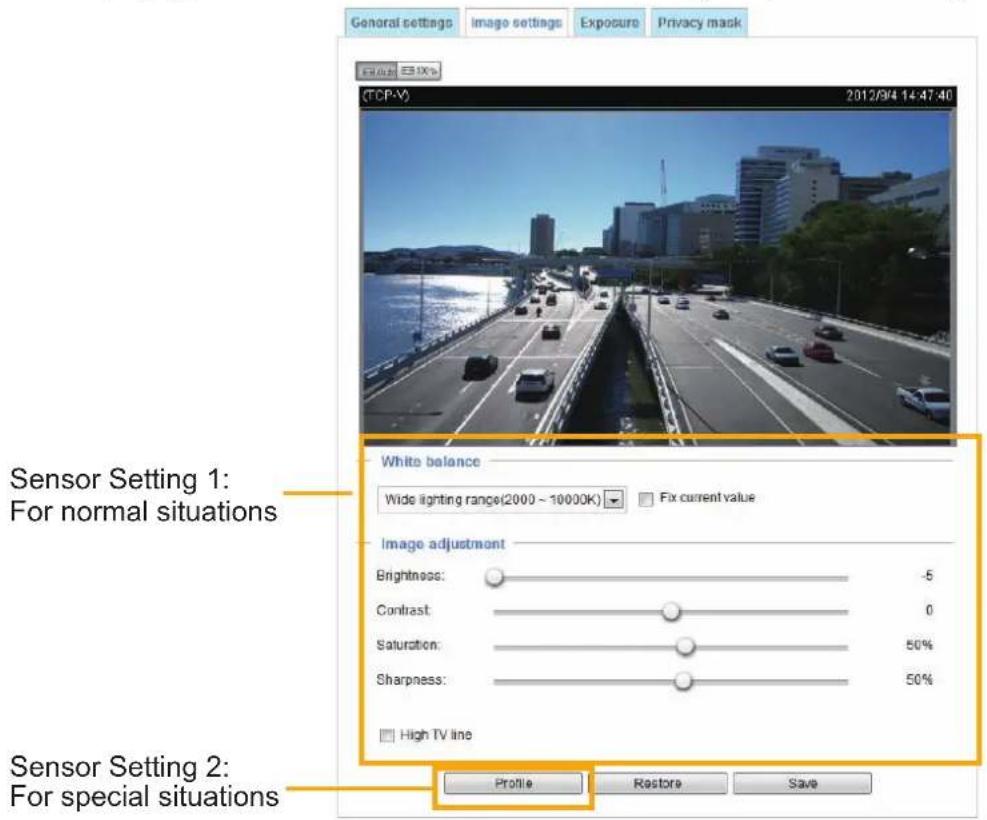Viewport: 987px width, 820px height.
Task: Click the Restore button
Action: pyautogui.click(x=658, y=783)
